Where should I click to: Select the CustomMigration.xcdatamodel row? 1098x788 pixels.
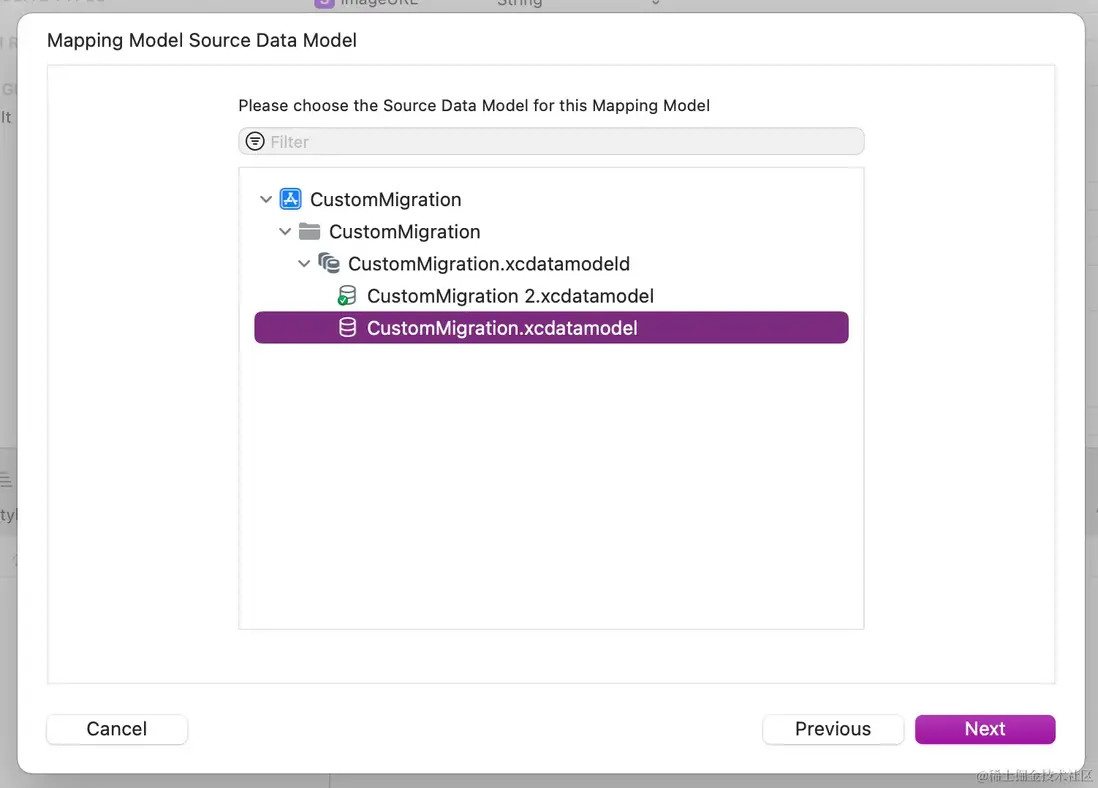(x=502, y=328)
